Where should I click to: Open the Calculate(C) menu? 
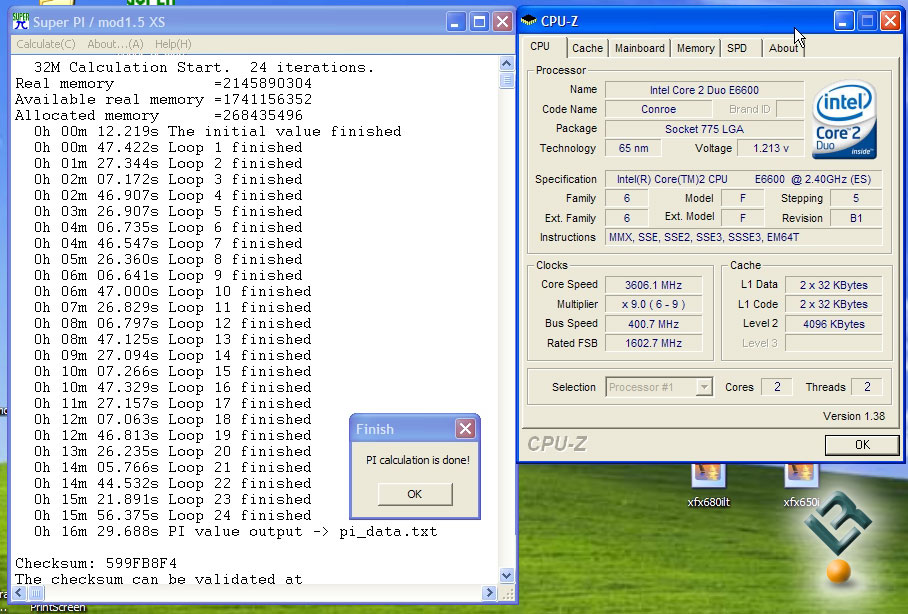click(x=46, y=44)
